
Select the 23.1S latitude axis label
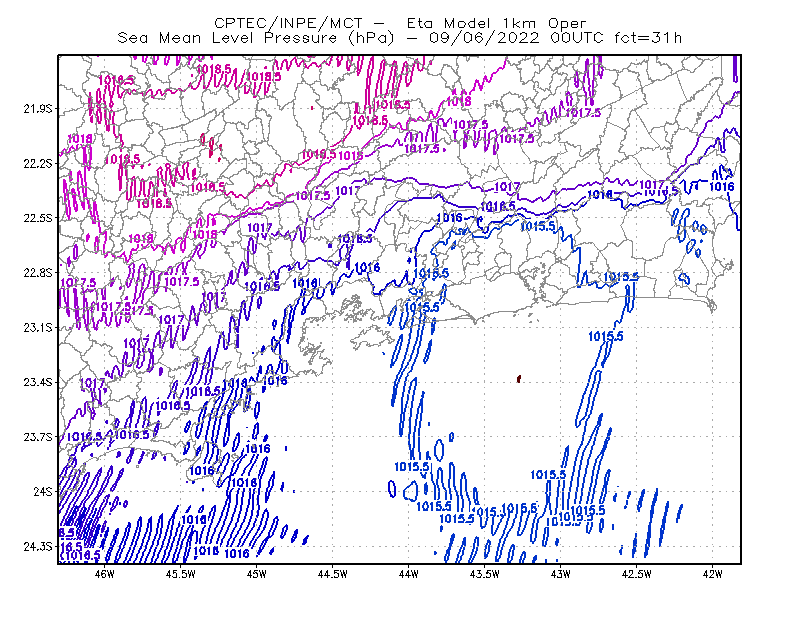pos(38,327)
